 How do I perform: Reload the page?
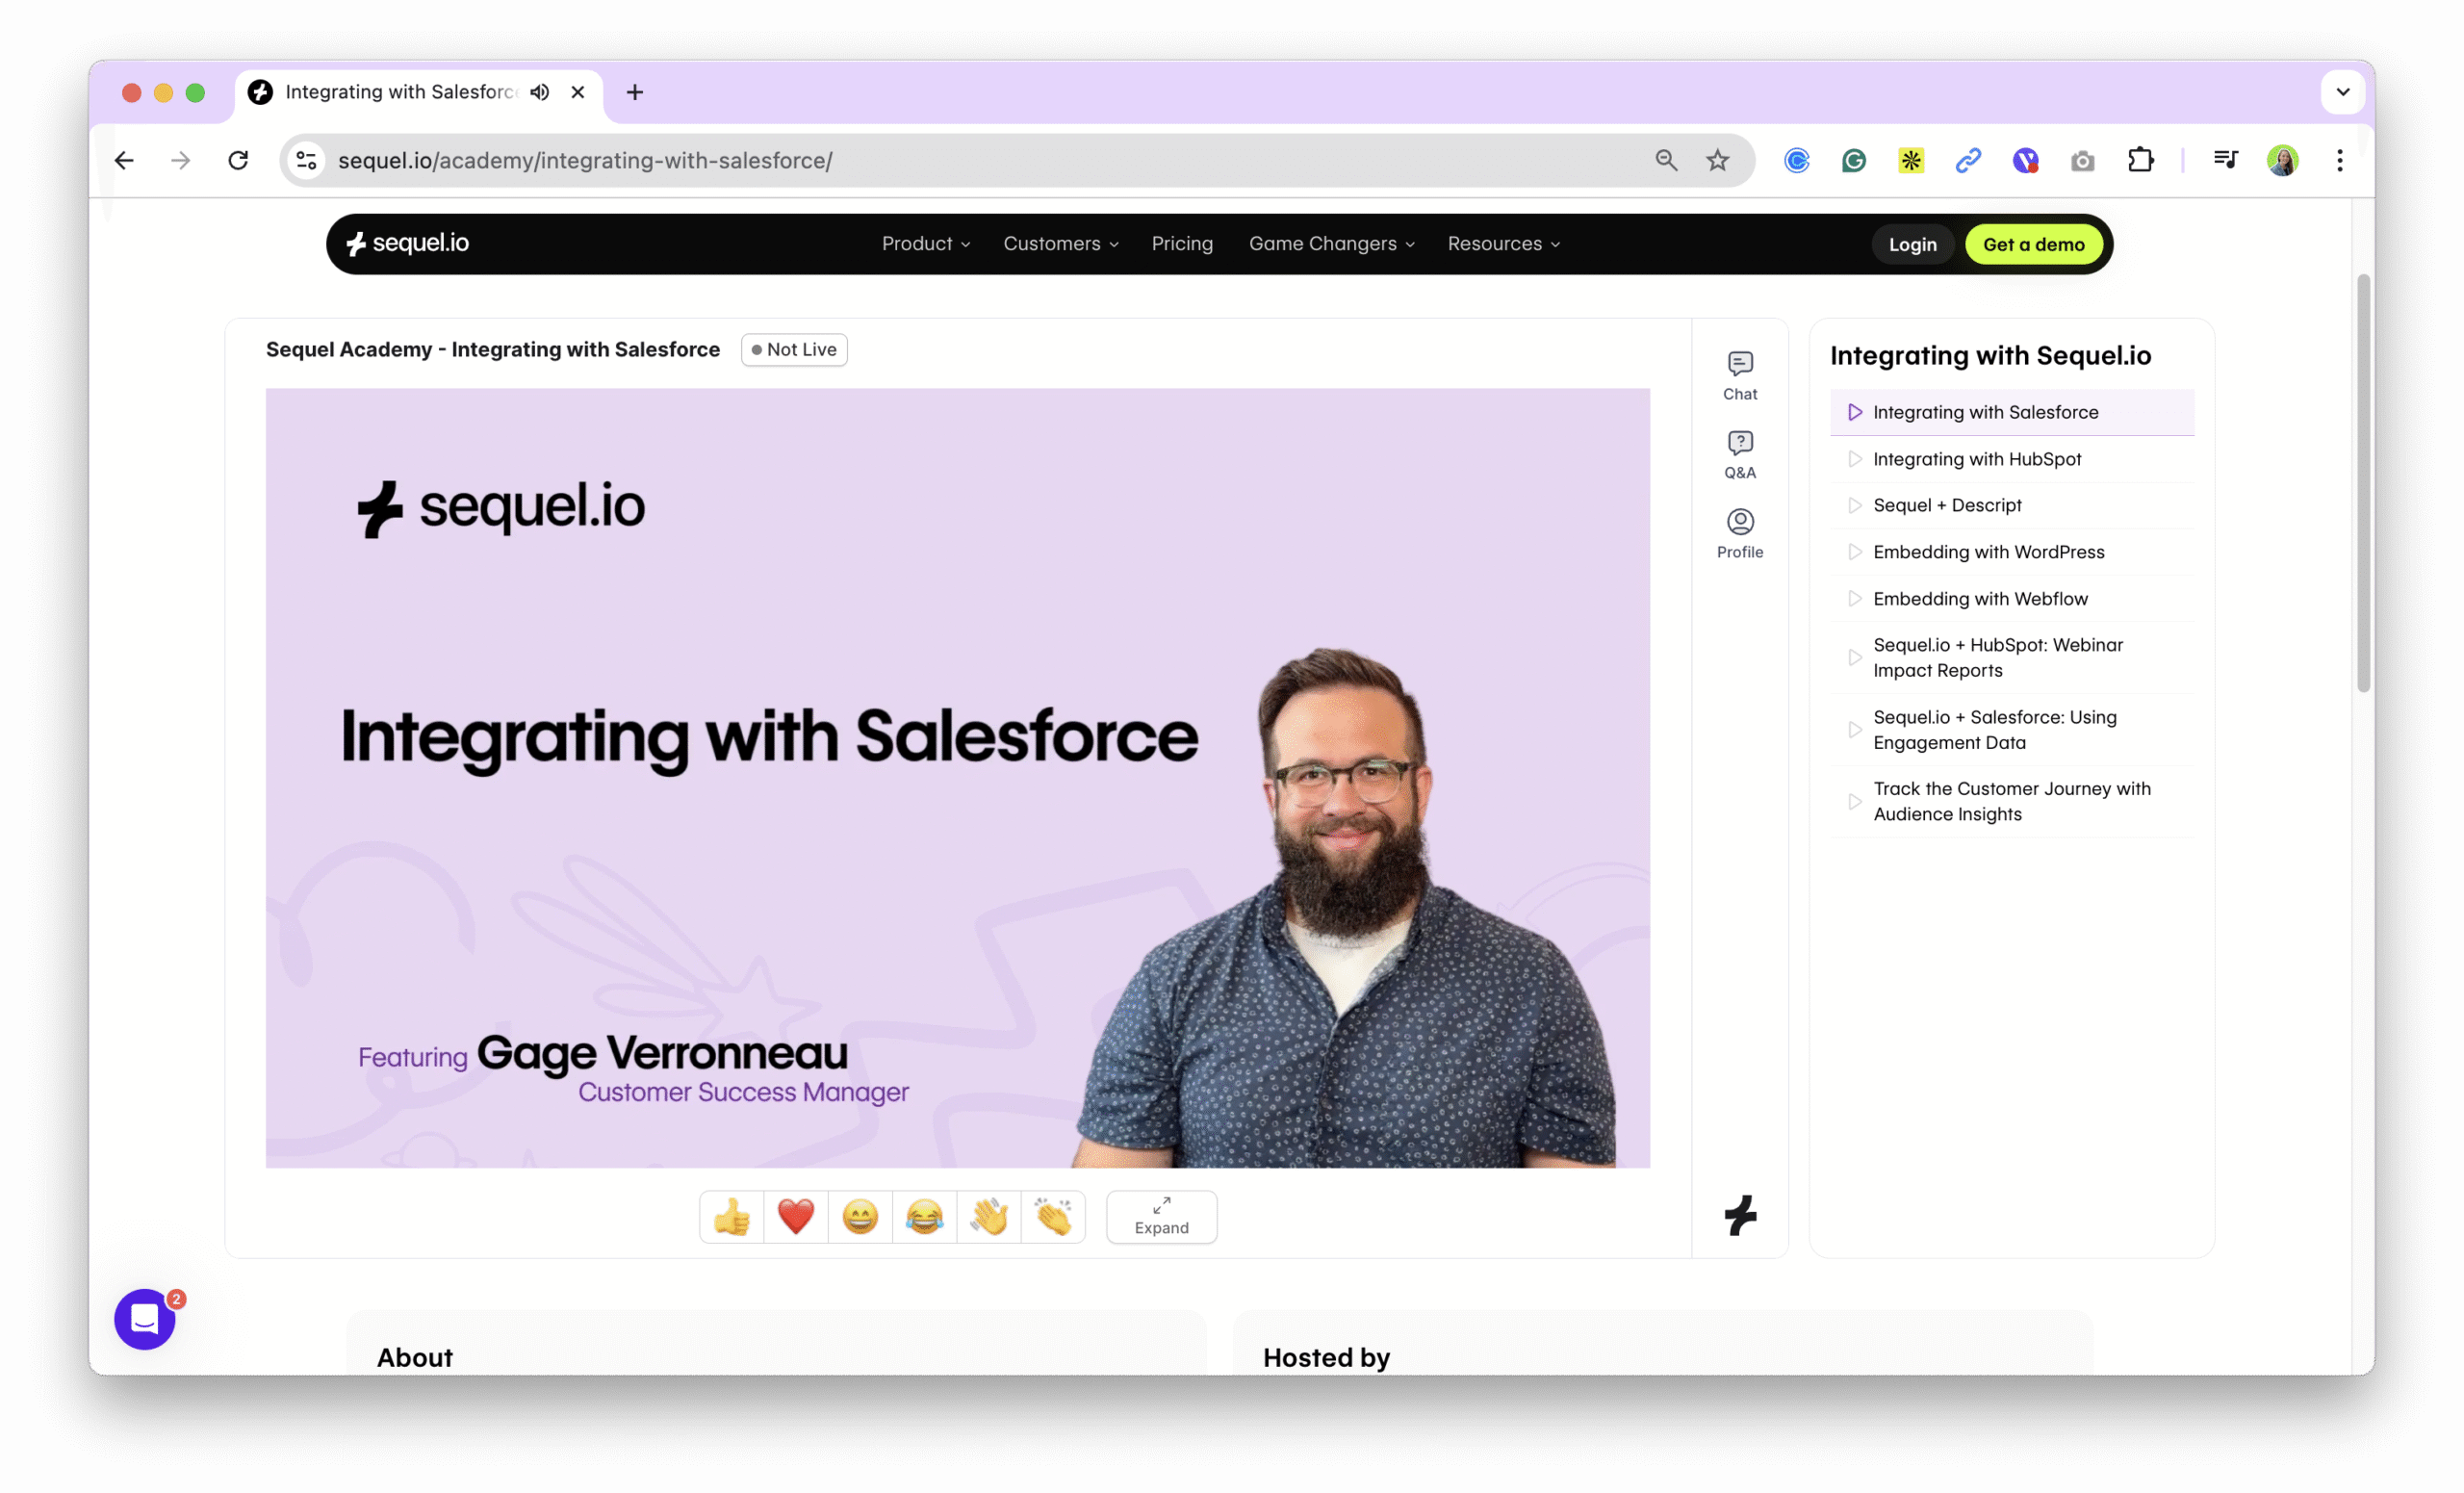(x=238, y=160)
